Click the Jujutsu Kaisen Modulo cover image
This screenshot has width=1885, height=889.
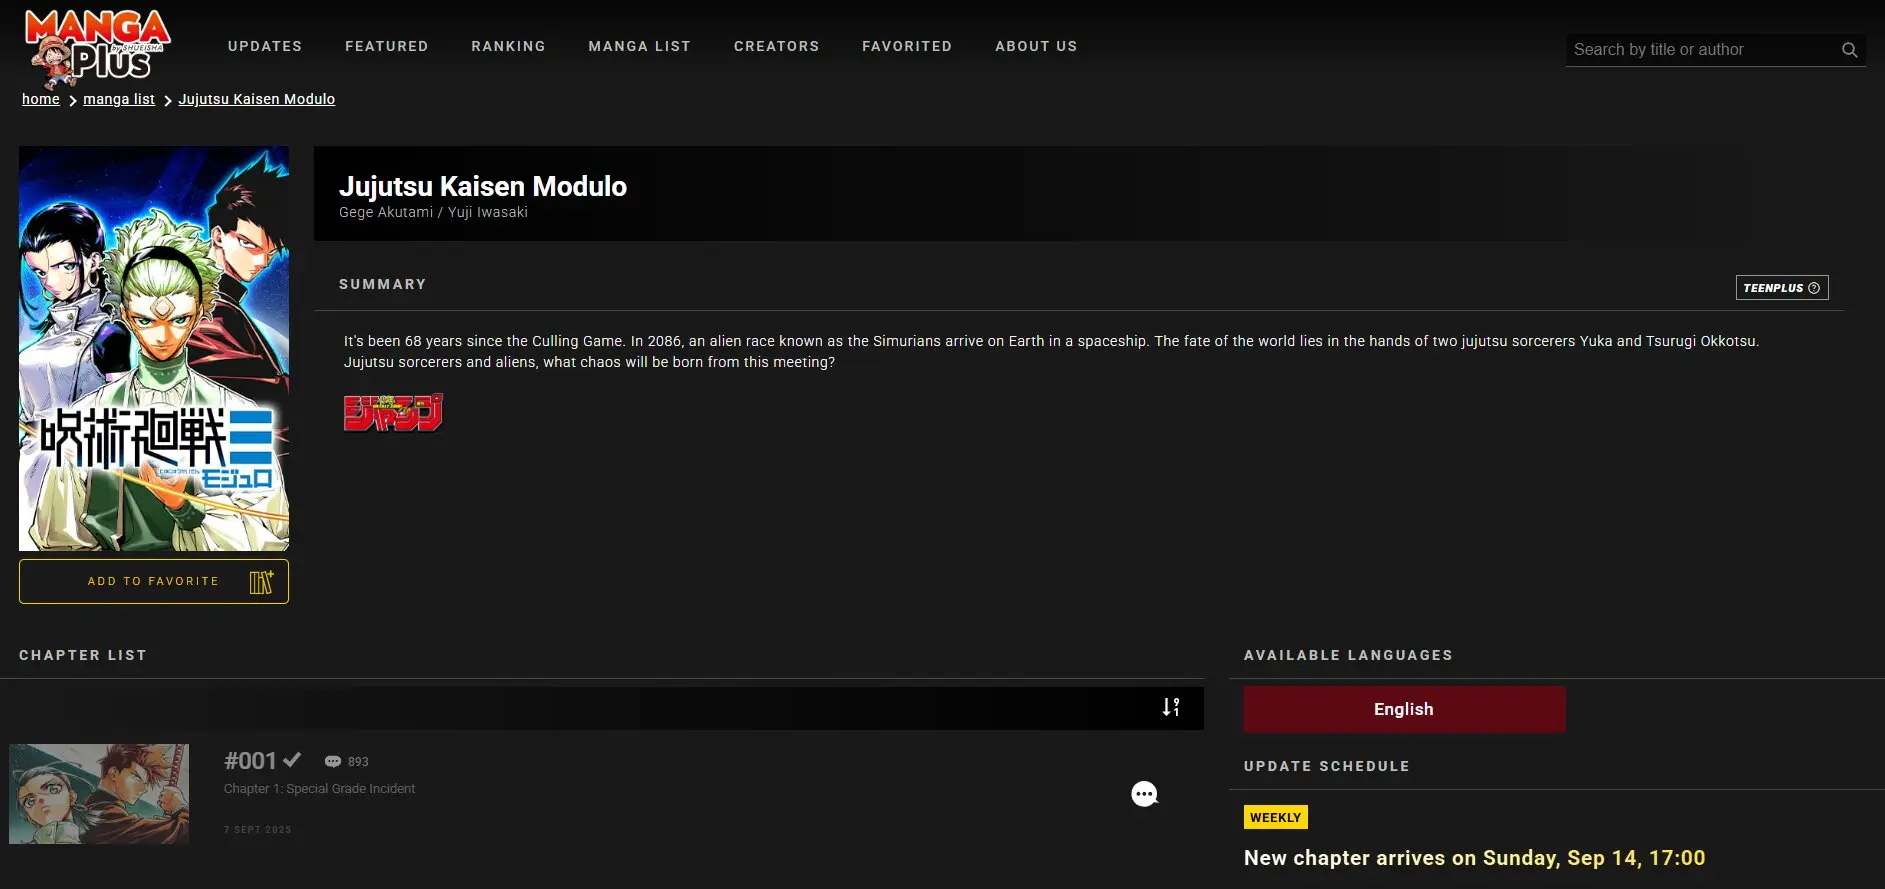tap(154, 349)
